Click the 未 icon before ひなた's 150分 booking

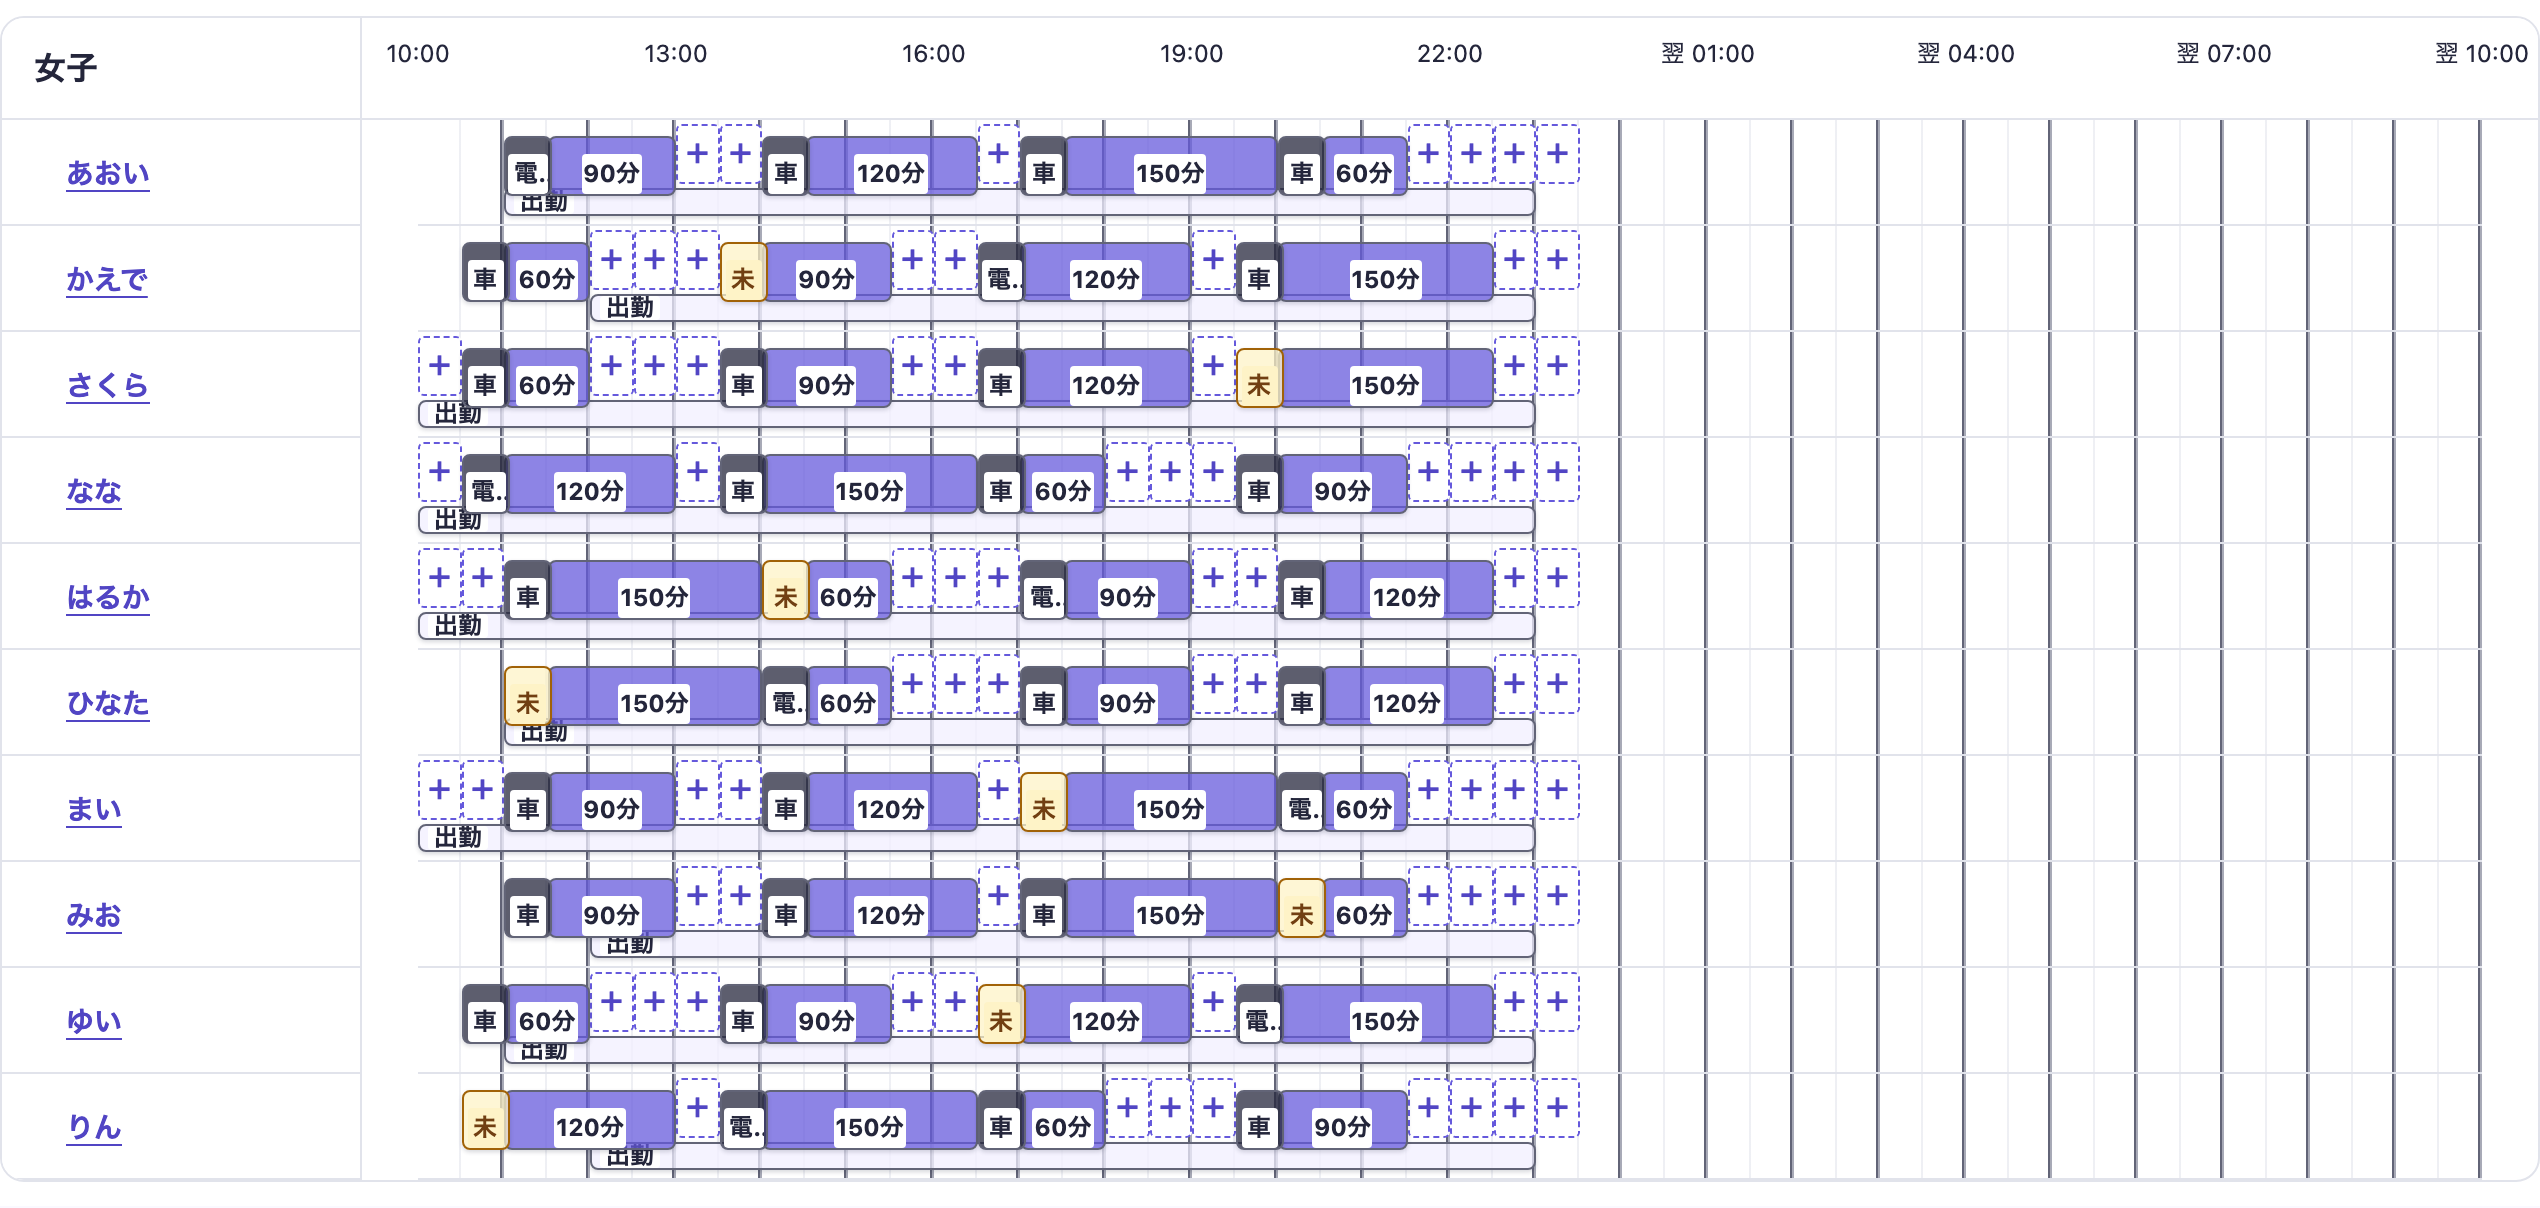coord(528,697)
